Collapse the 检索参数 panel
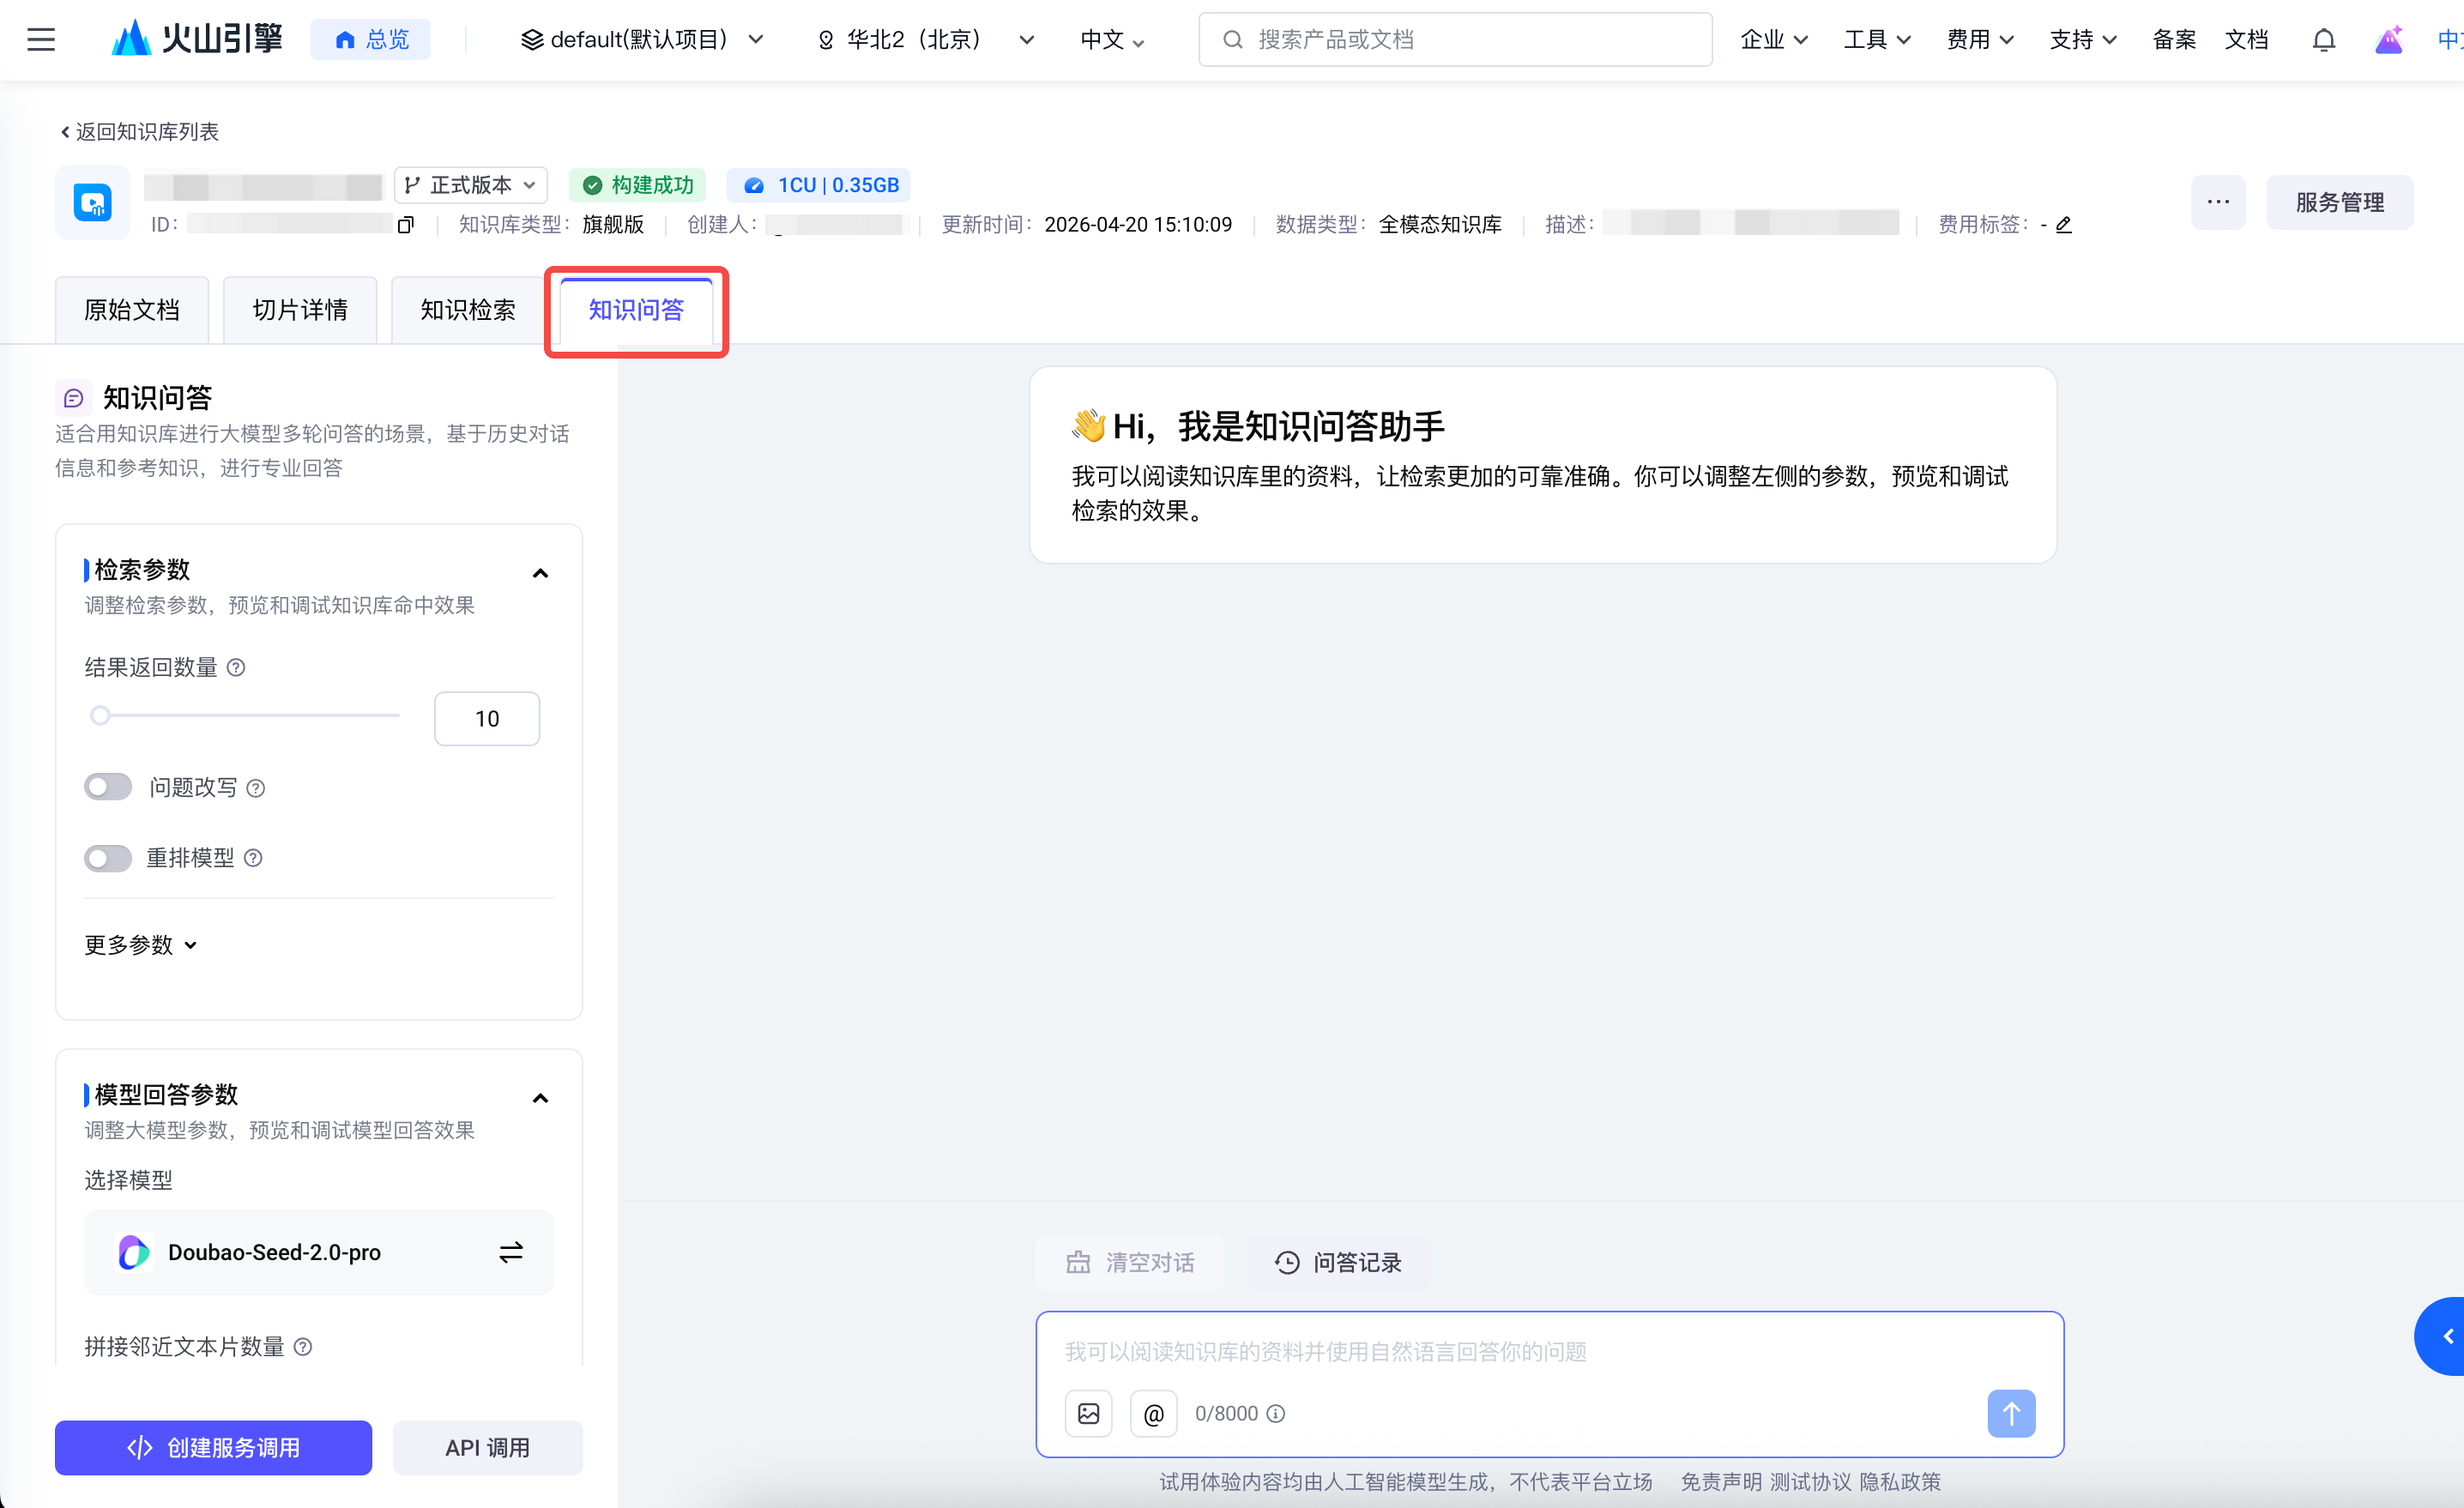The image size is (2464, 1508). point(540,573)
